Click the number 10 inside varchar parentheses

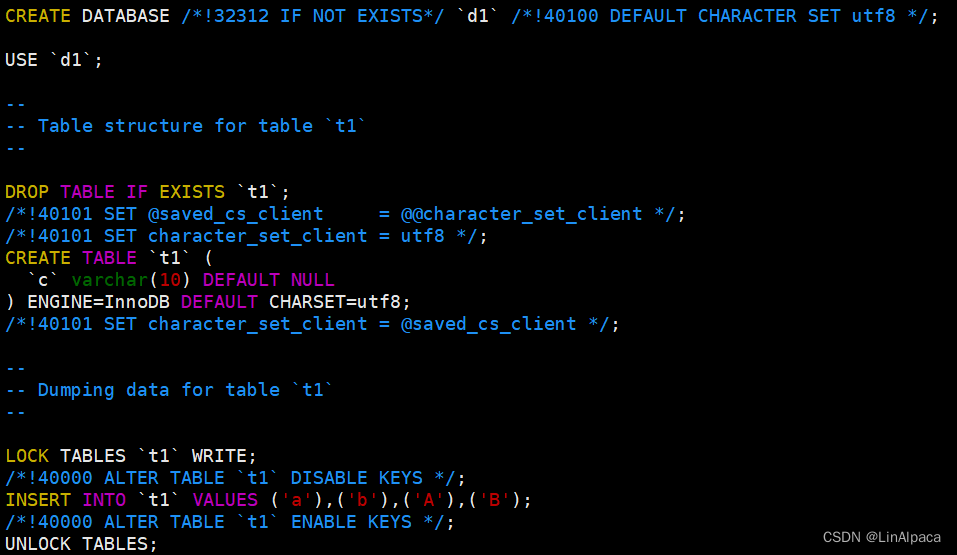170,280
